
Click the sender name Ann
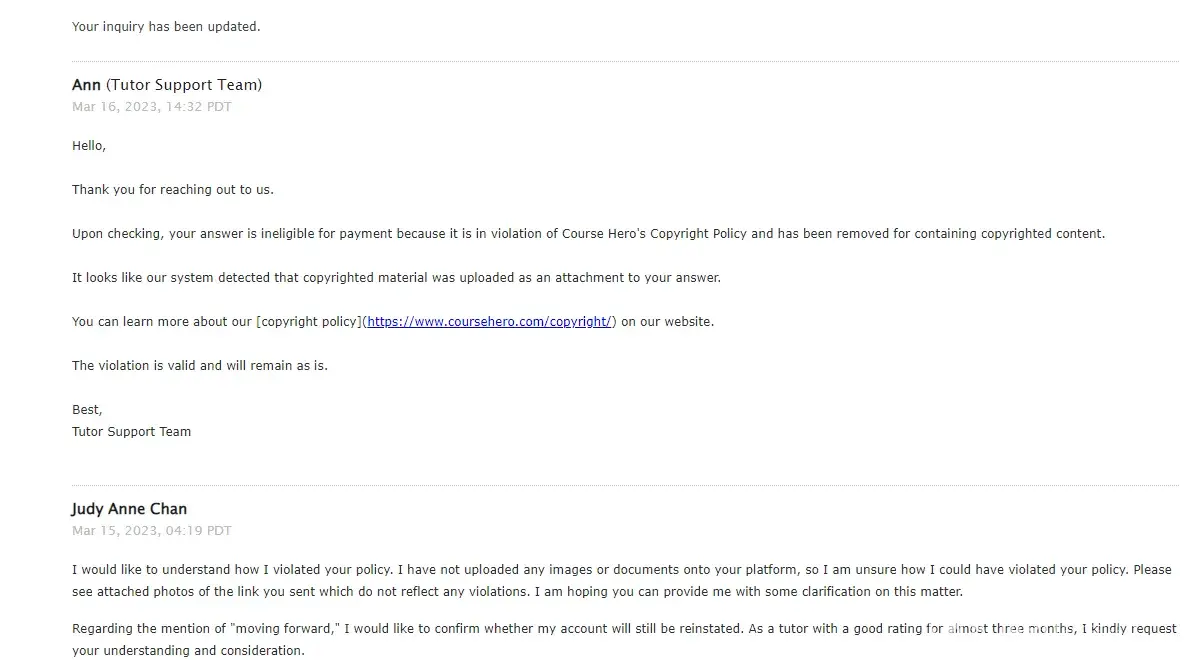pyautogui.click(x=86, y=85)
